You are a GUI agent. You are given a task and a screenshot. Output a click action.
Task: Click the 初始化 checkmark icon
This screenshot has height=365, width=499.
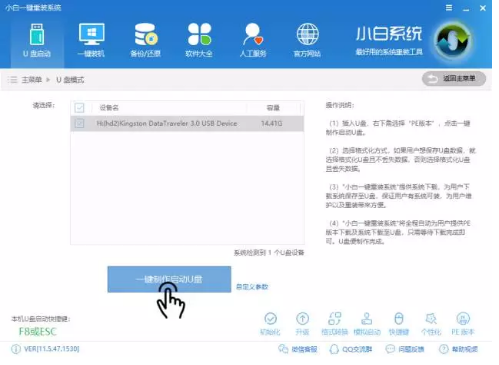click(270, 319)
